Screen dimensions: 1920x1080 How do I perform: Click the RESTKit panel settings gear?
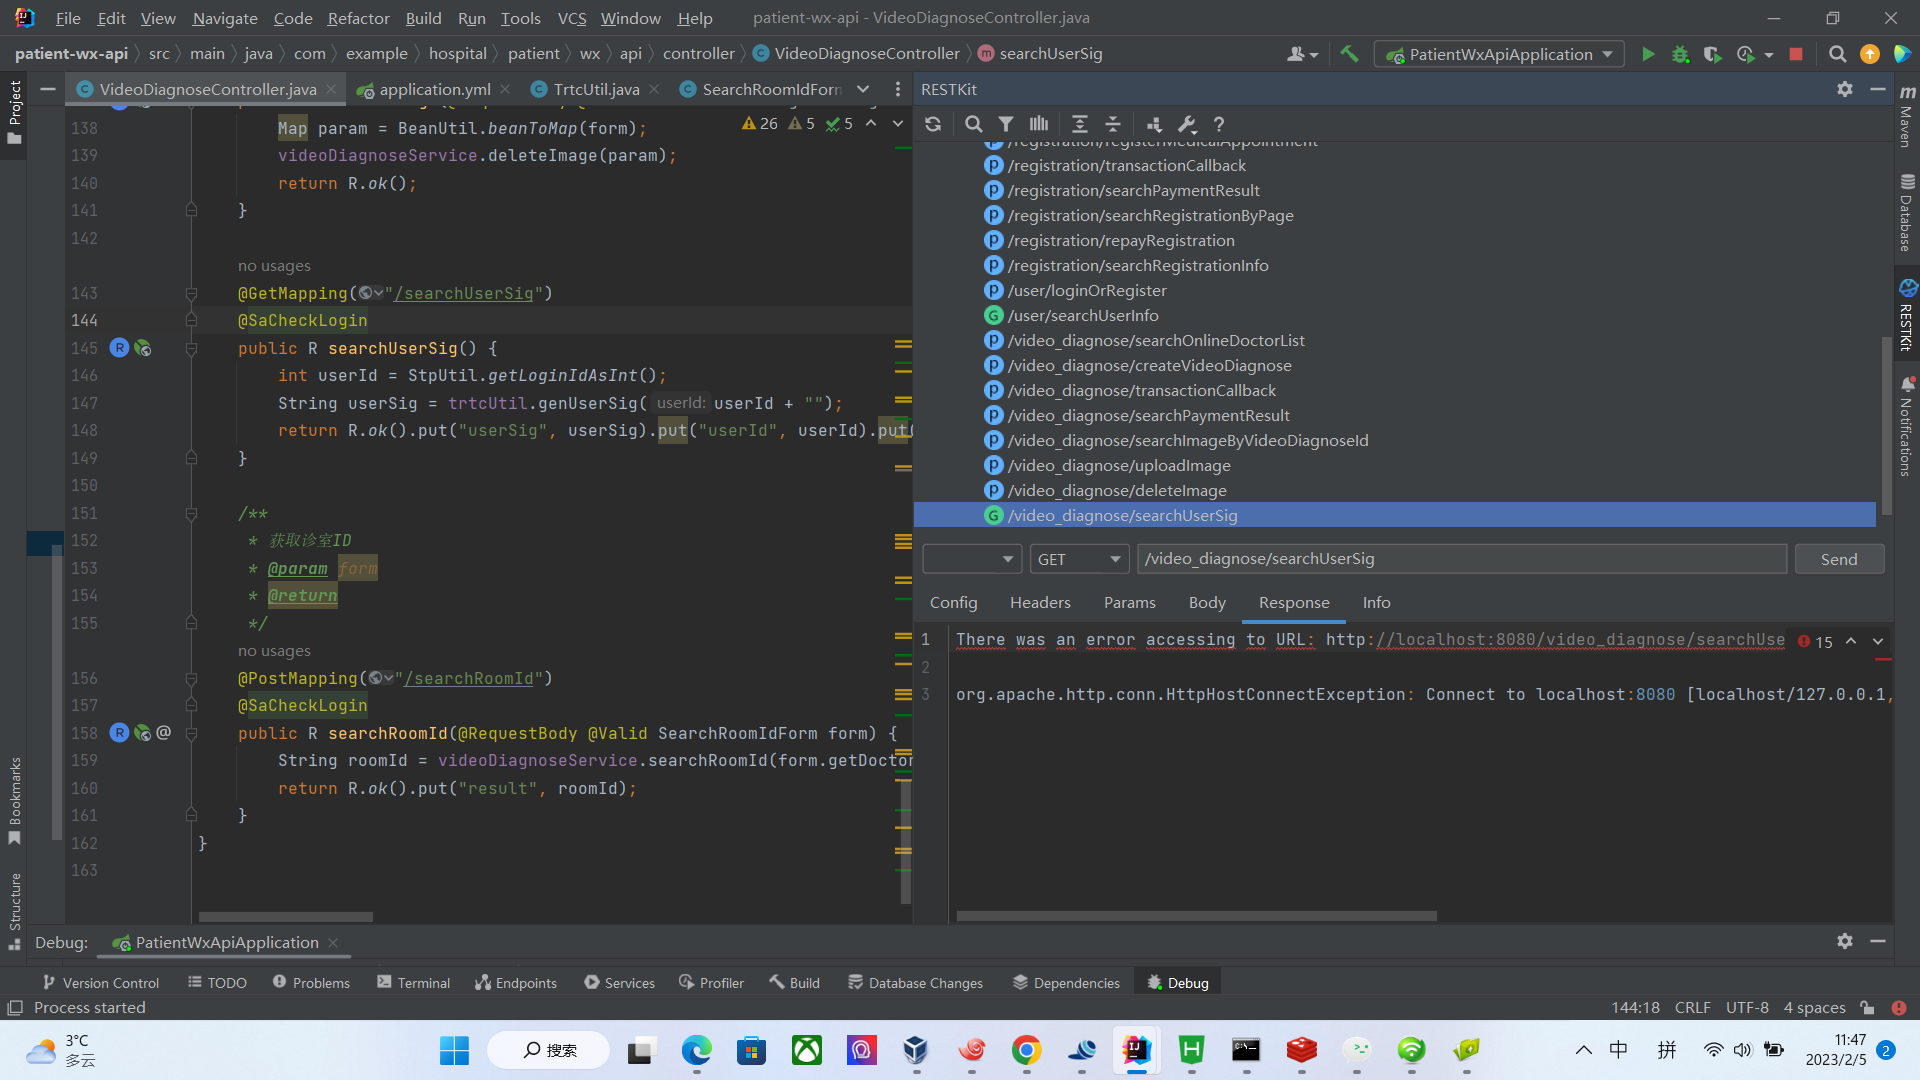click(1844, 89)
